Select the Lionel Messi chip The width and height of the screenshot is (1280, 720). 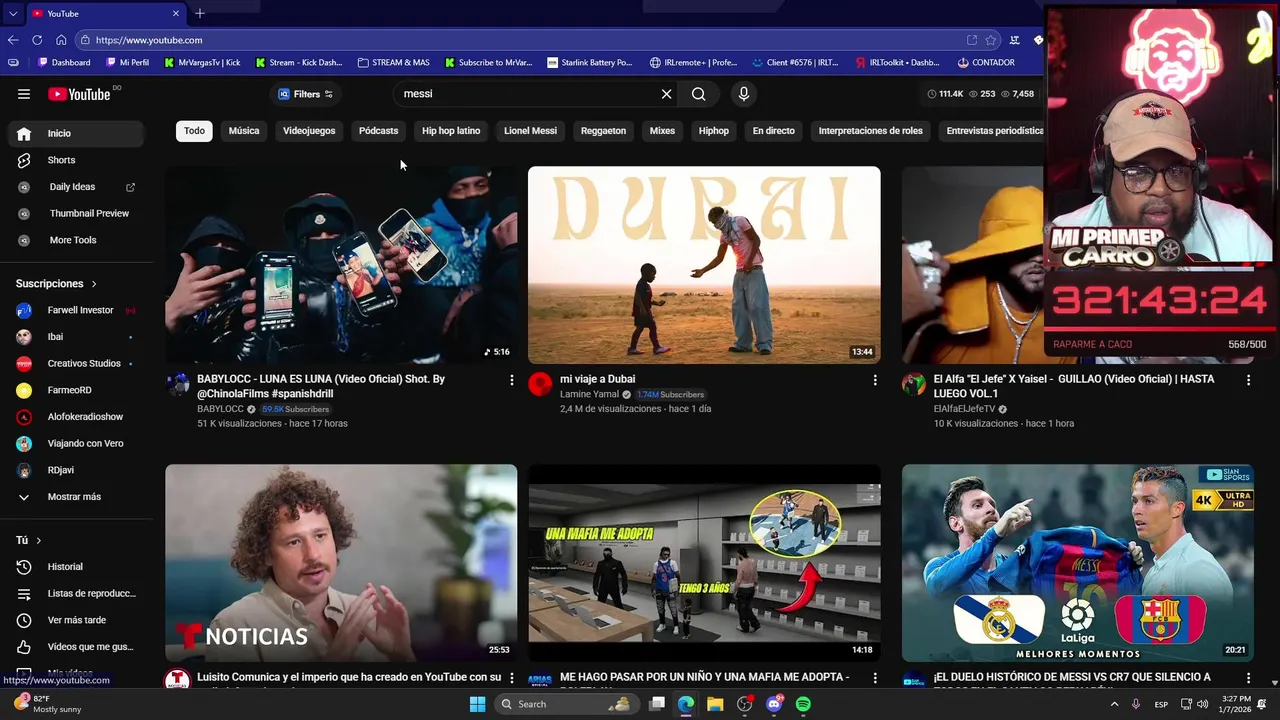point(530,131)
